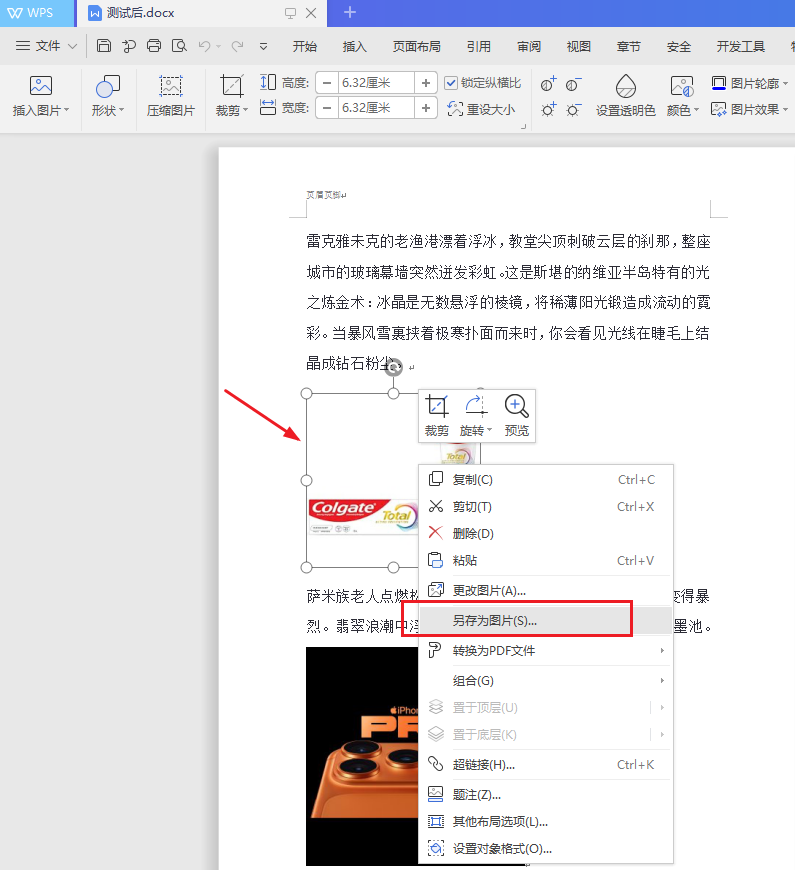This screenshot has width=795, height=870.
Task: Click the Save icon in quick access toolbar
Action: (x=104, y=45)
